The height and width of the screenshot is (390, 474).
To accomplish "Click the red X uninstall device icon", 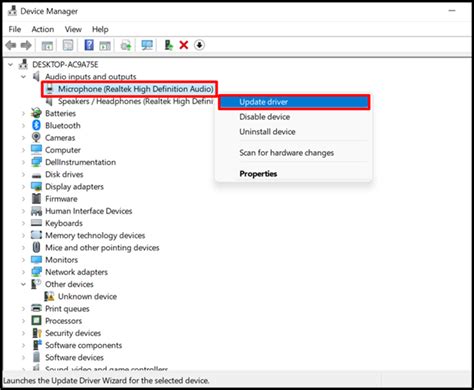I will [x=184, y=45].
